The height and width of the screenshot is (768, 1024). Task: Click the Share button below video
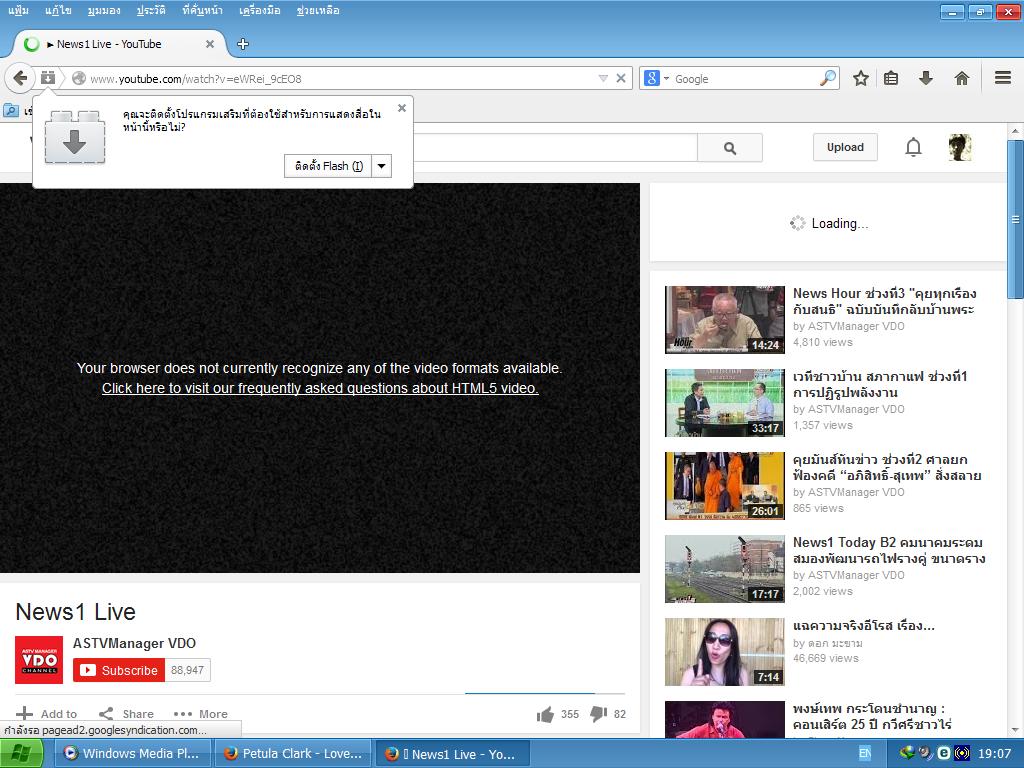(x=126, y=714)
